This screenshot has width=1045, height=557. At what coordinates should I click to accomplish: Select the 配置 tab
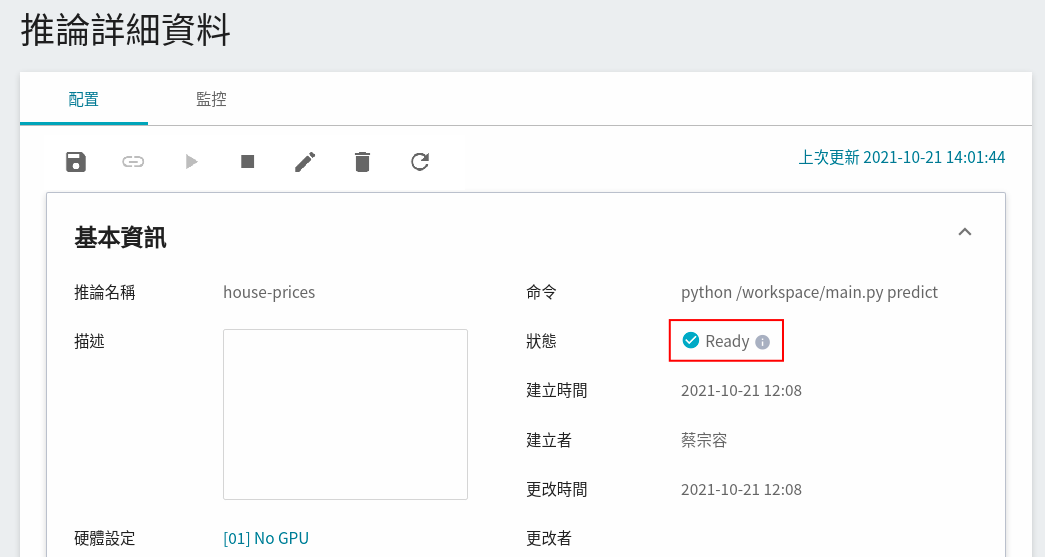[x=84, y=99]
